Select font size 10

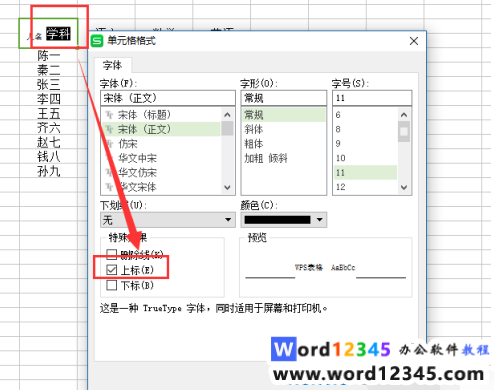coord(365,158)
